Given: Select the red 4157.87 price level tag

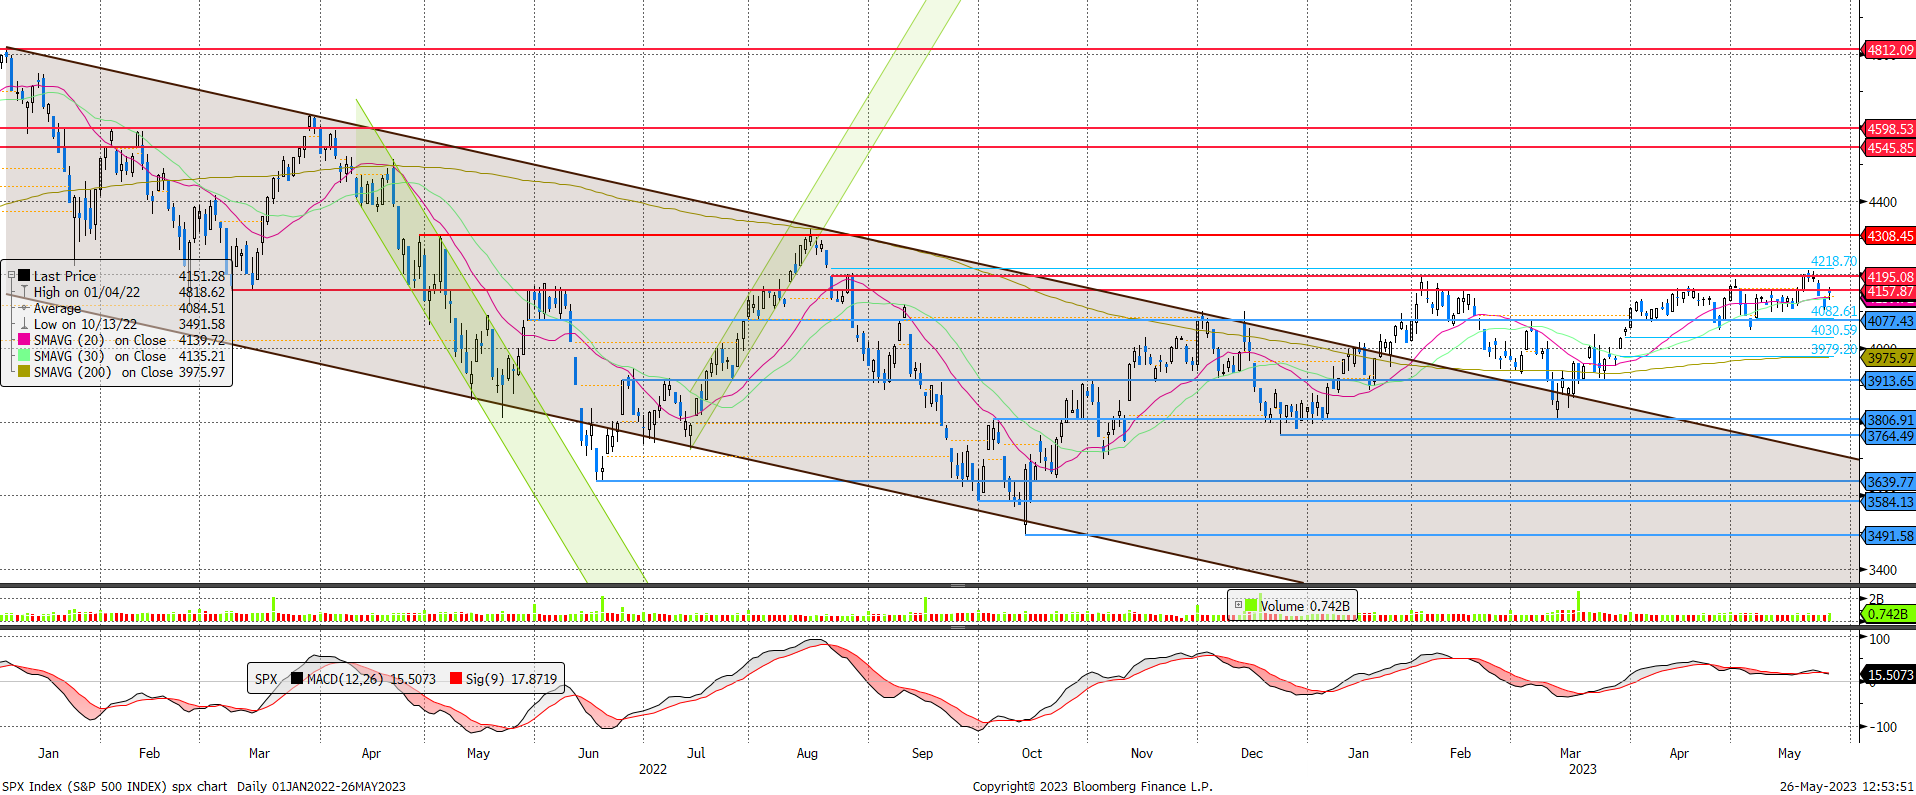Looking at the screenshot, I should coord(1888,292).
